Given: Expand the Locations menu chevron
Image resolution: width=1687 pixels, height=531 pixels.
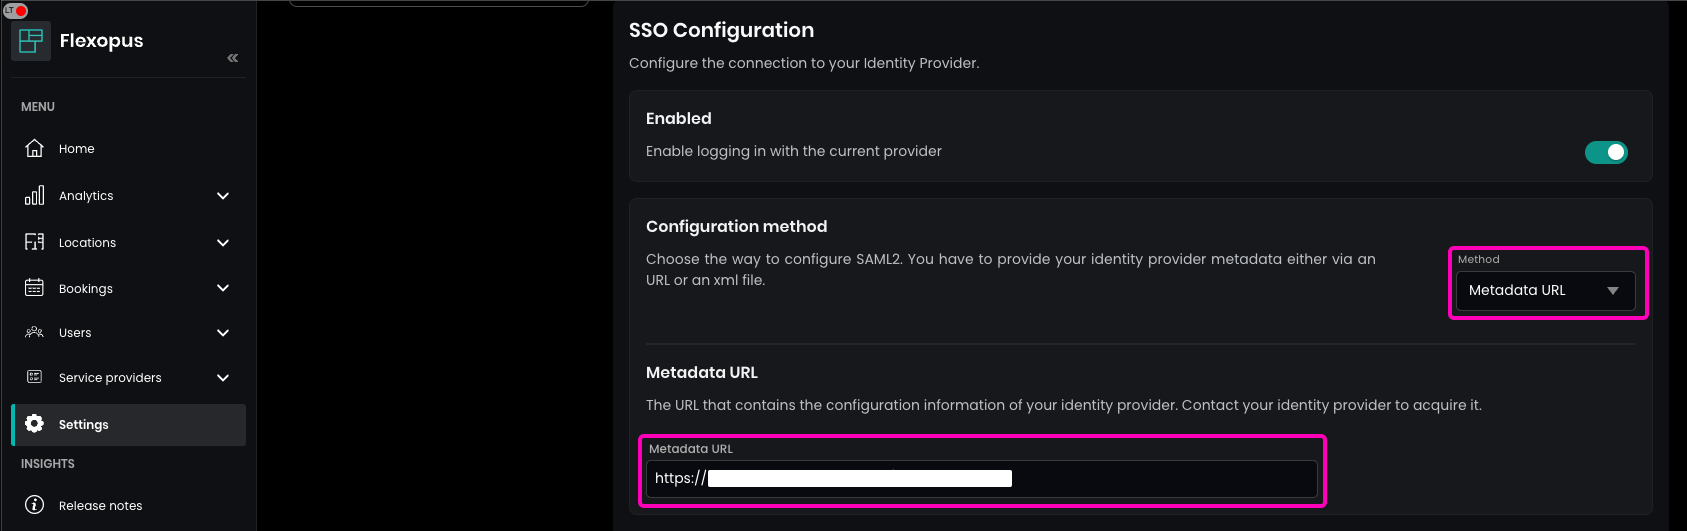Looking at the screenshot, I should [x=223, y=243].
